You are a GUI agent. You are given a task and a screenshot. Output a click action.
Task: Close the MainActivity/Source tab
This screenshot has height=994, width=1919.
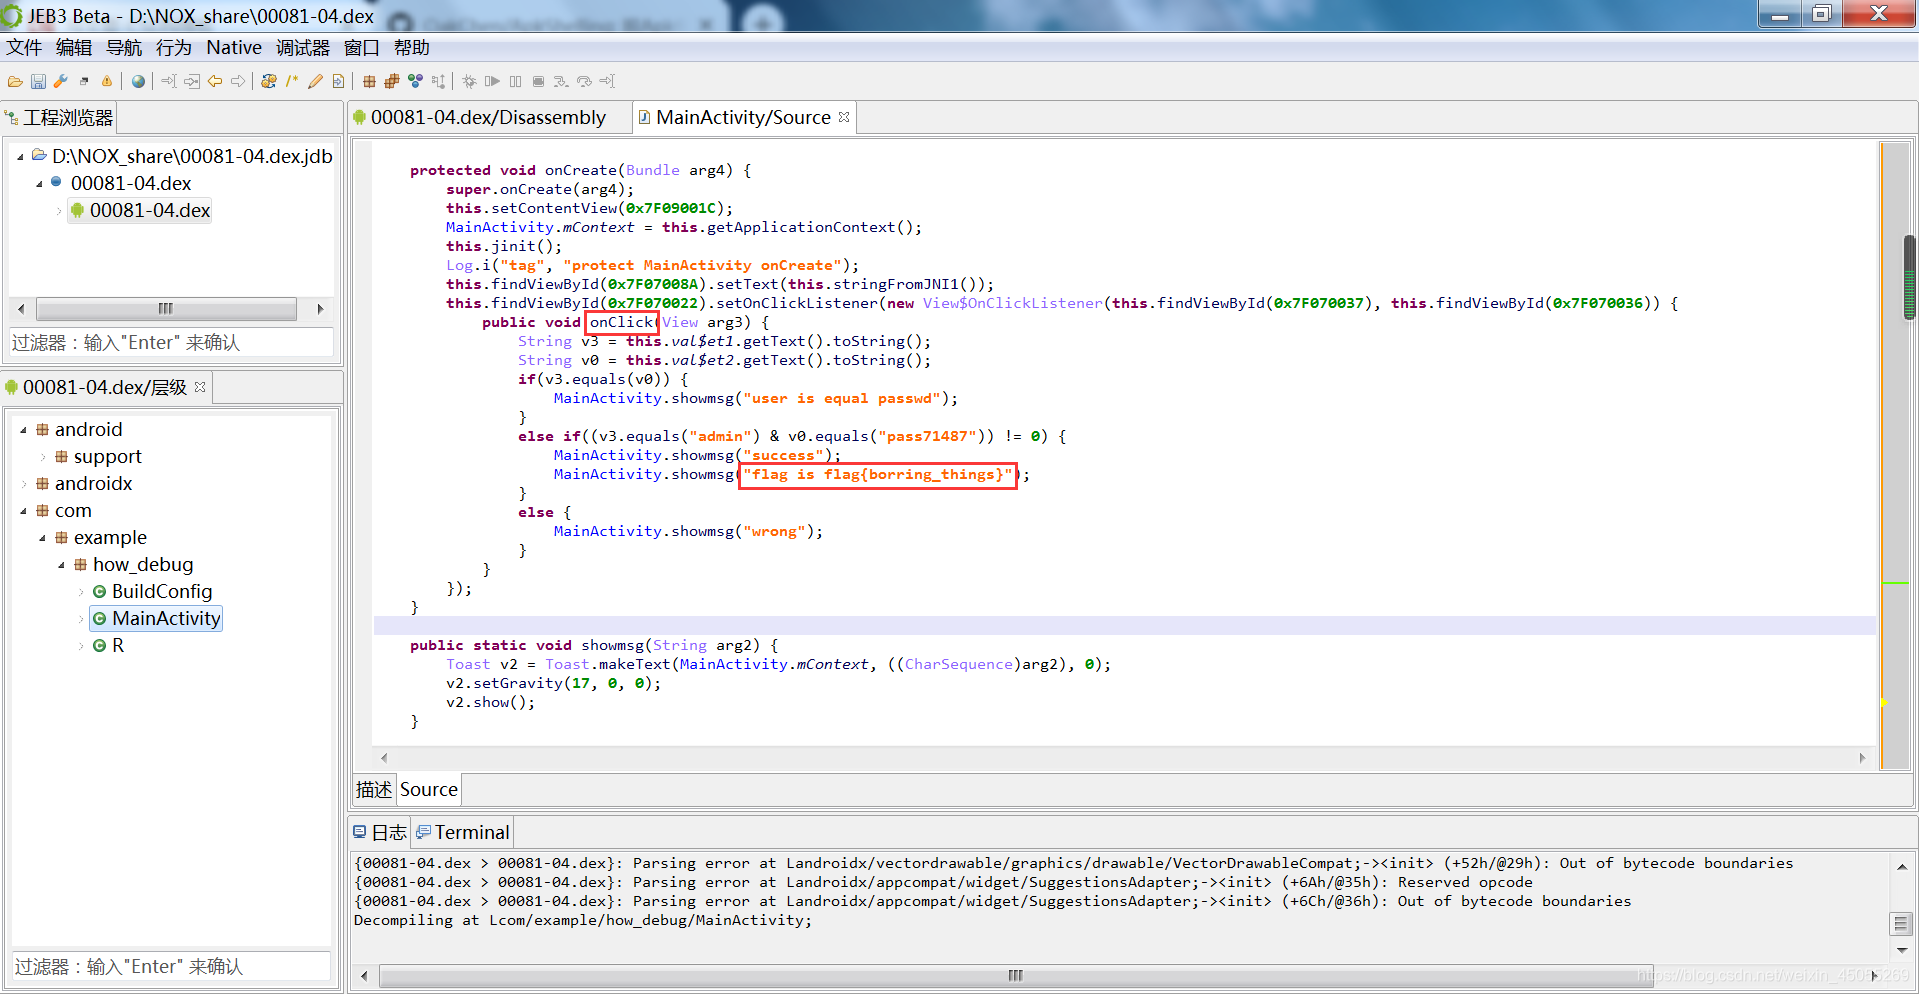point(844,117)
